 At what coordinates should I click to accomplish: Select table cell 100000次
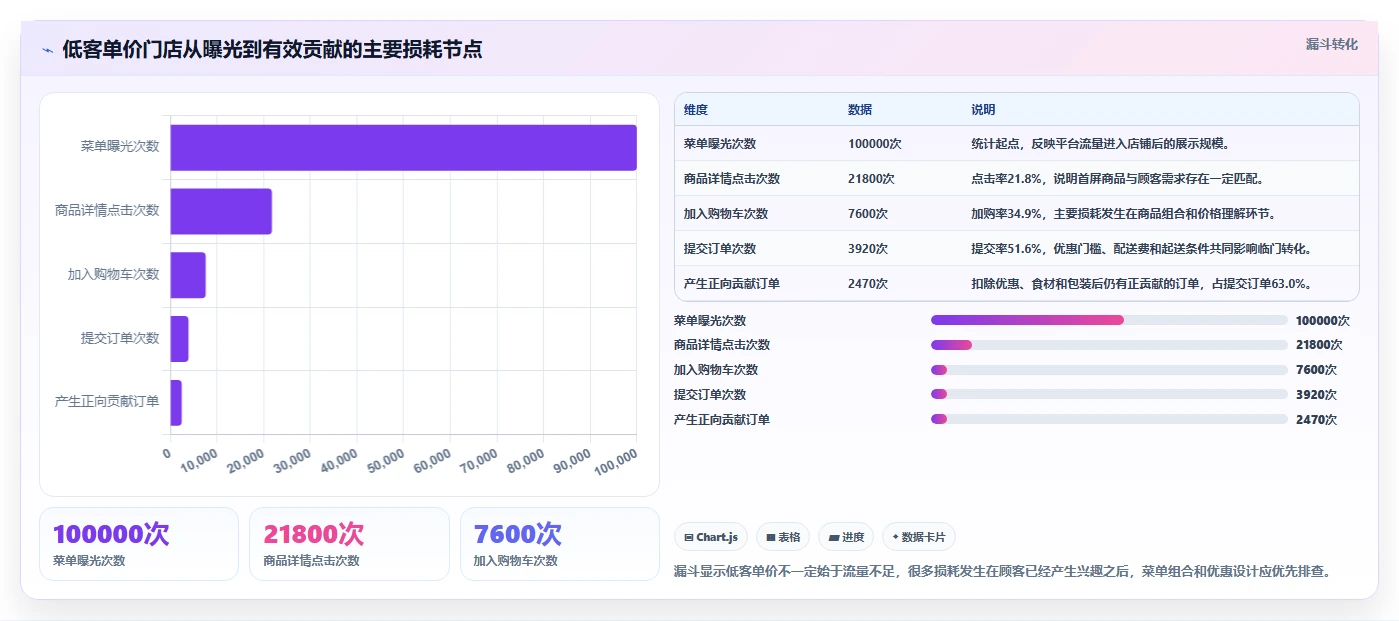coord(875,144)
